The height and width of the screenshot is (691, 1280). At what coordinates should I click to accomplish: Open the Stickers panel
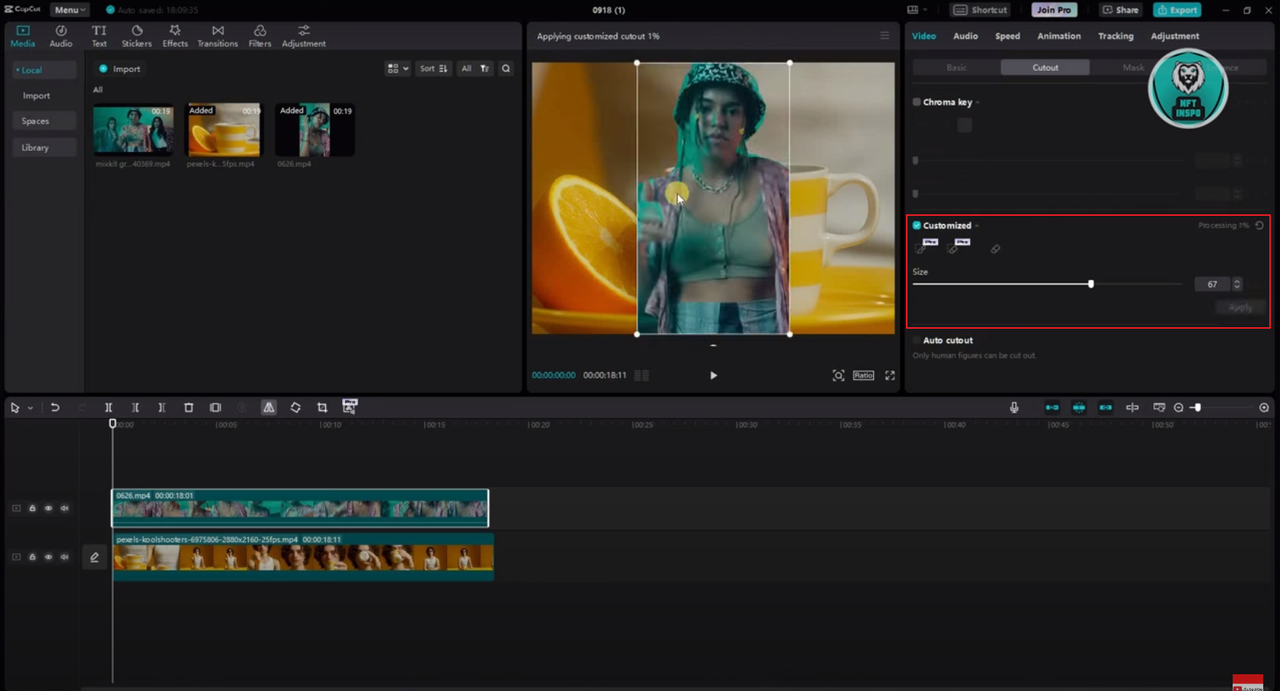click(x=137, y=36)
